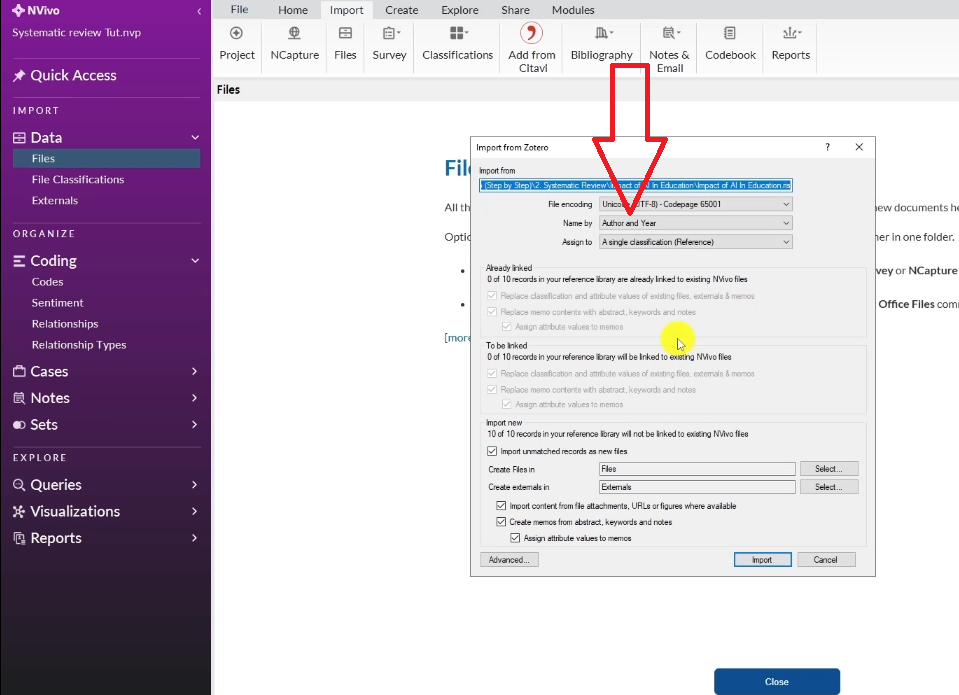
Task: Expand the Notes section arrow
Action: pos(194,398)
